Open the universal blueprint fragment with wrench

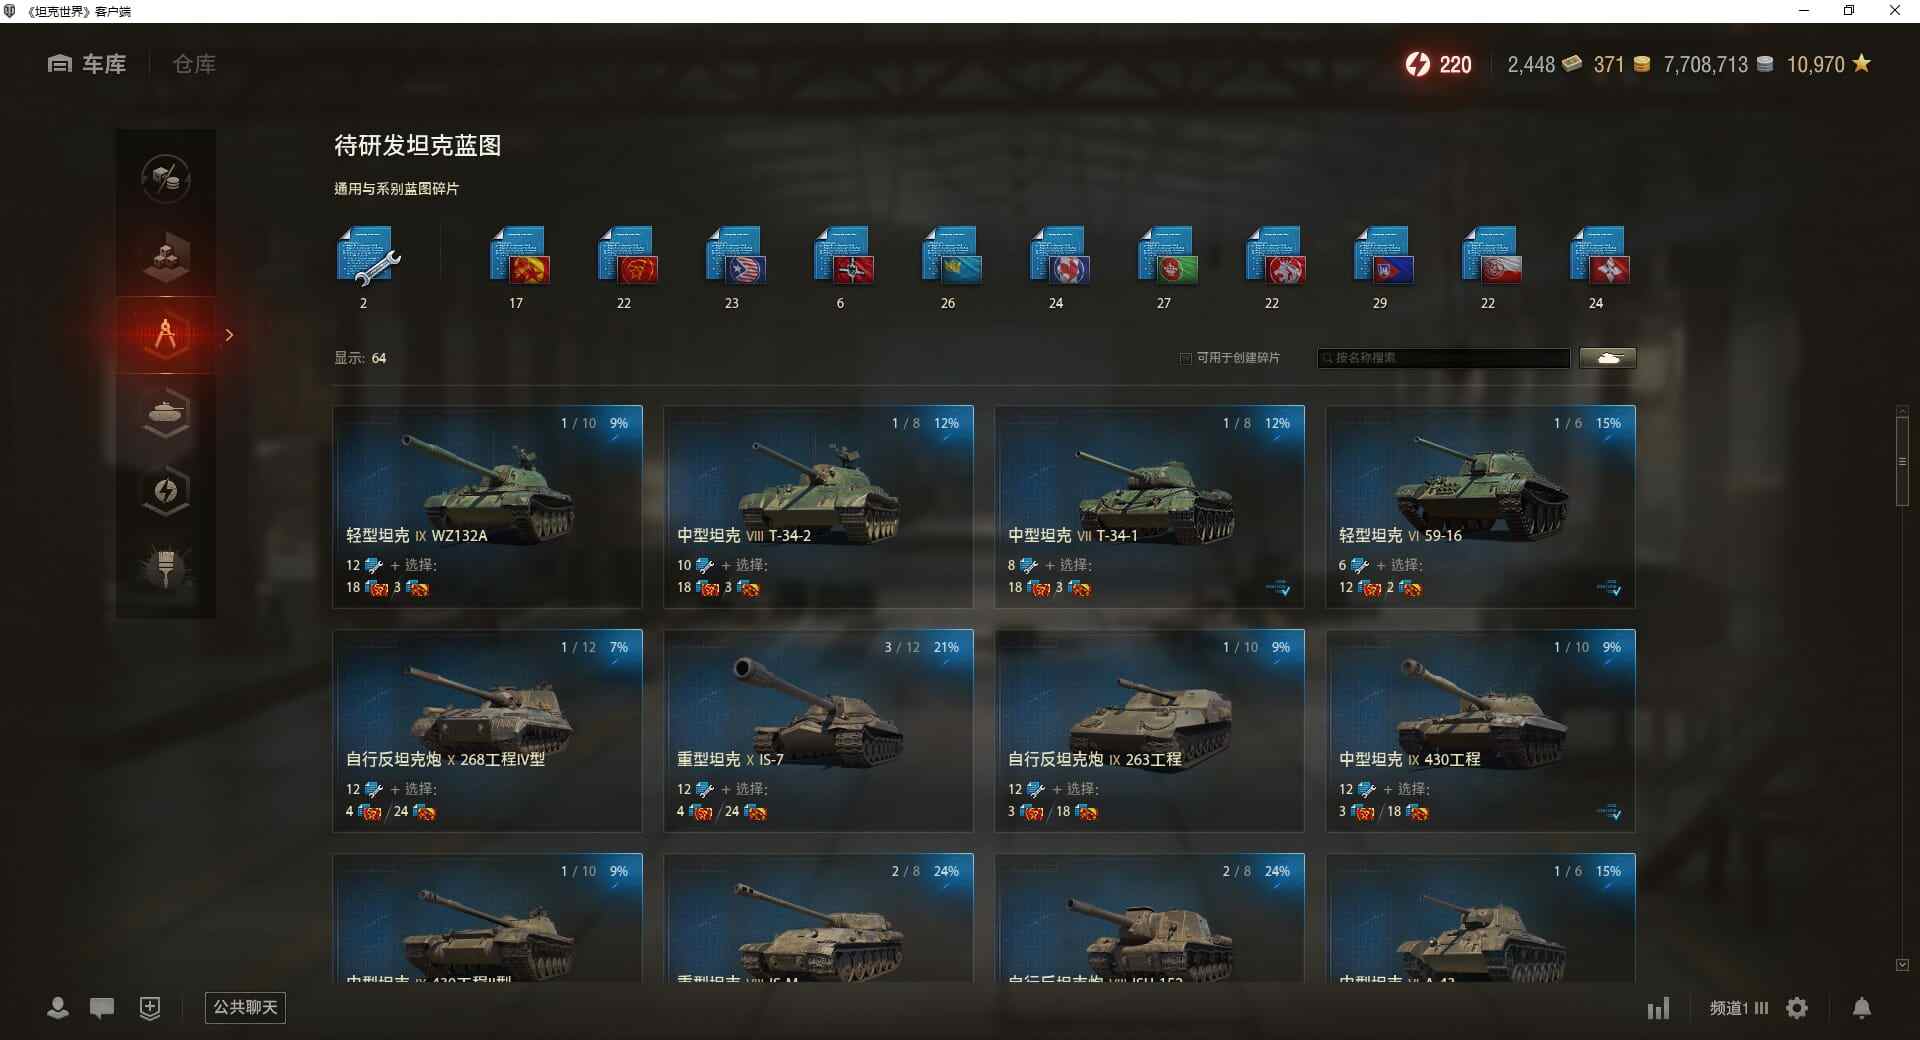pyautogui.click(x=367, y=257)
